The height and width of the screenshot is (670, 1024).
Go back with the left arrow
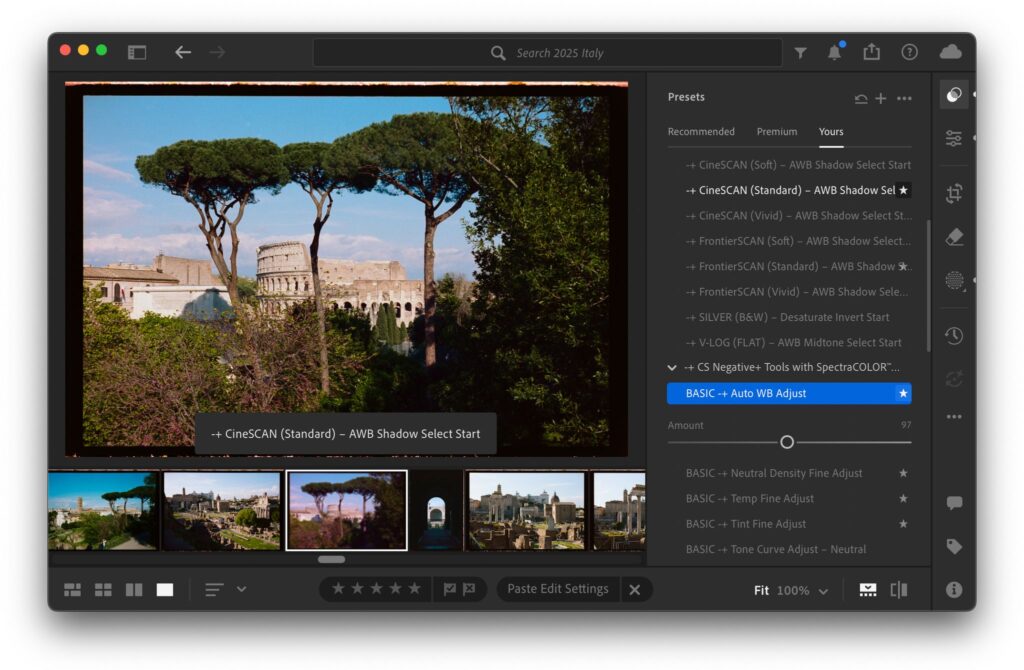point(183,52)
